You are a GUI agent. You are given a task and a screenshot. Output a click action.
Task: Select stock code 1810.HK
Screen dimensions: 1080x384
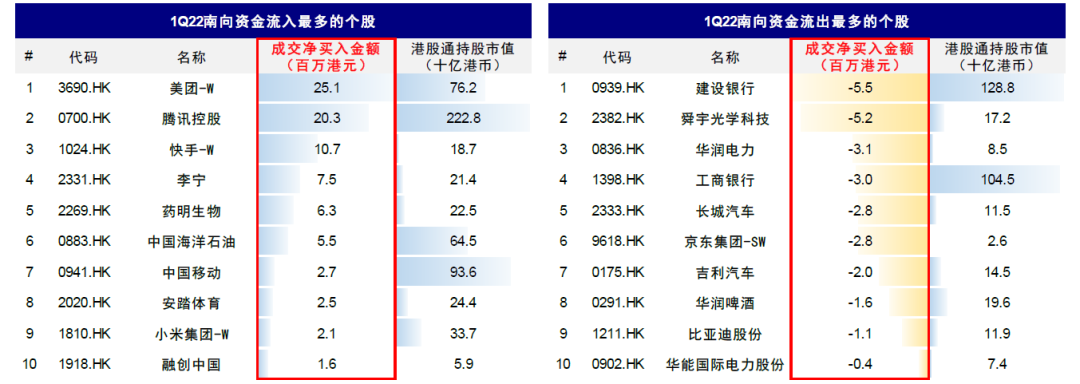(84, 334)
